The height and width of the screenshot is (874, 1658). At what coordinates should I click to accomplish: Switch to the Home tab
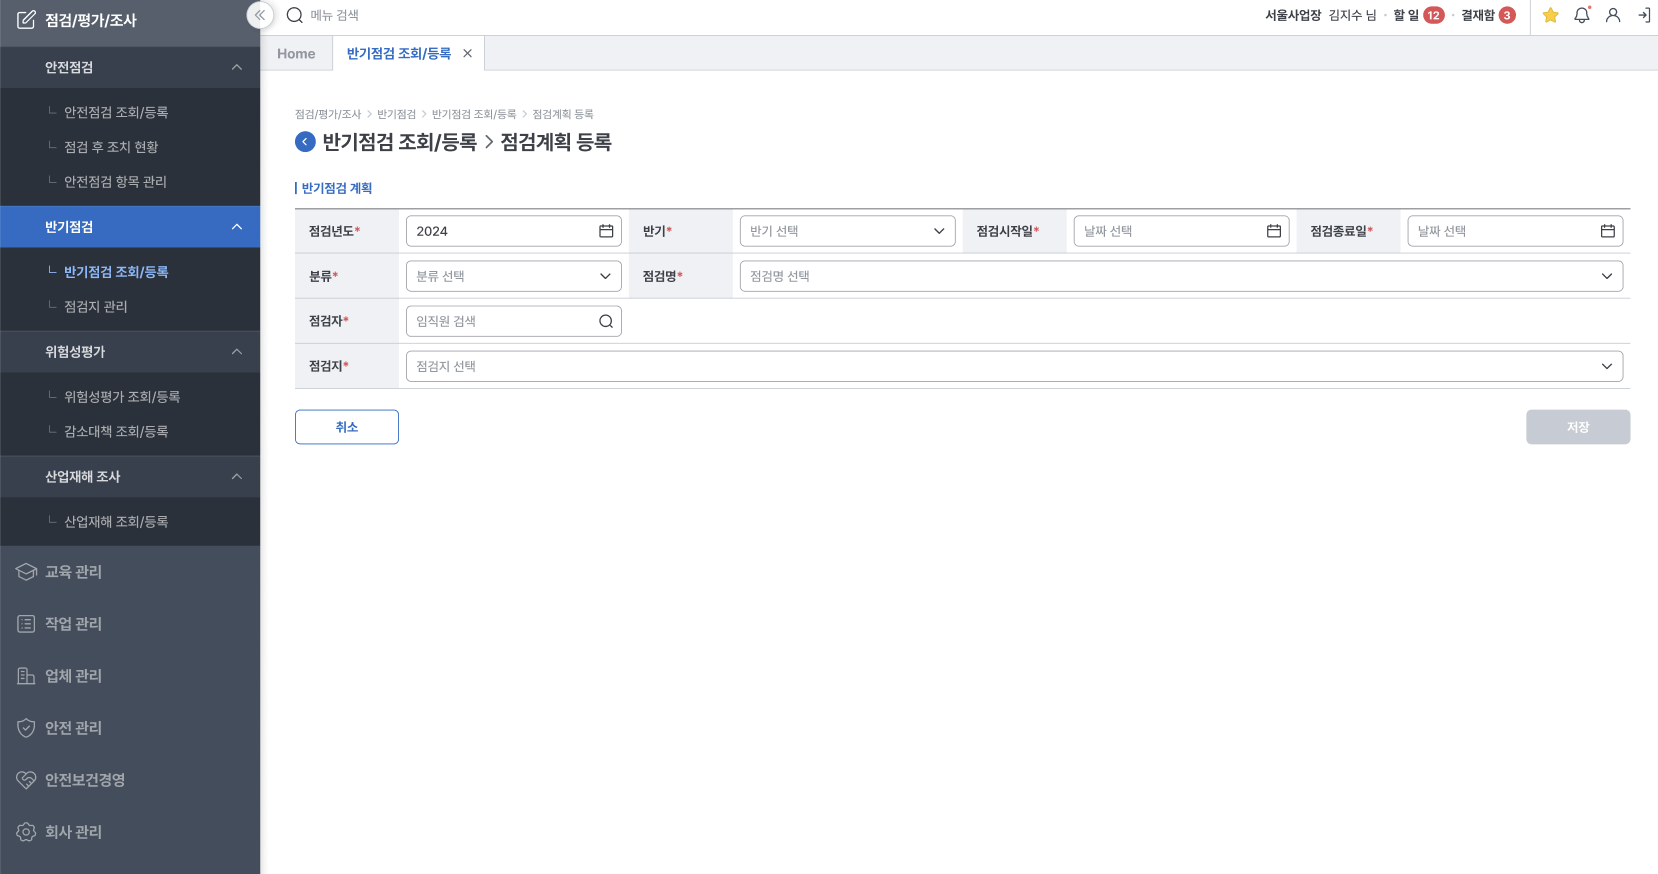tap(296, 54)
